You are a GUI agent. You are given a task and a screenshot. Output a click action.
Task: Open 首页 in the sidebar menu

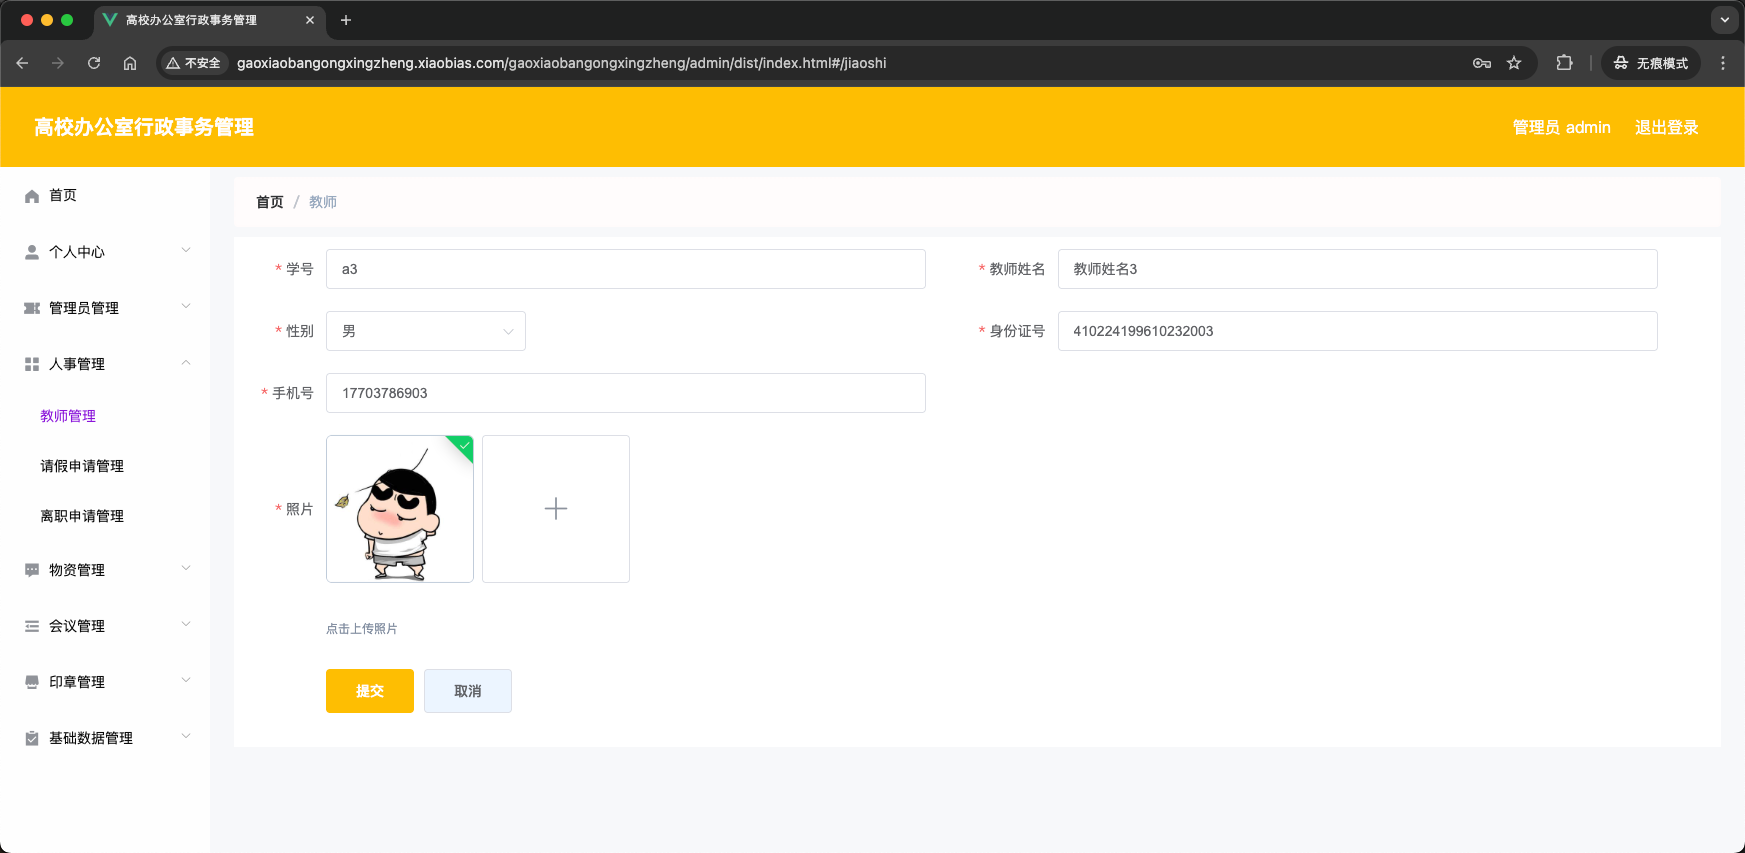pos(63,195)
